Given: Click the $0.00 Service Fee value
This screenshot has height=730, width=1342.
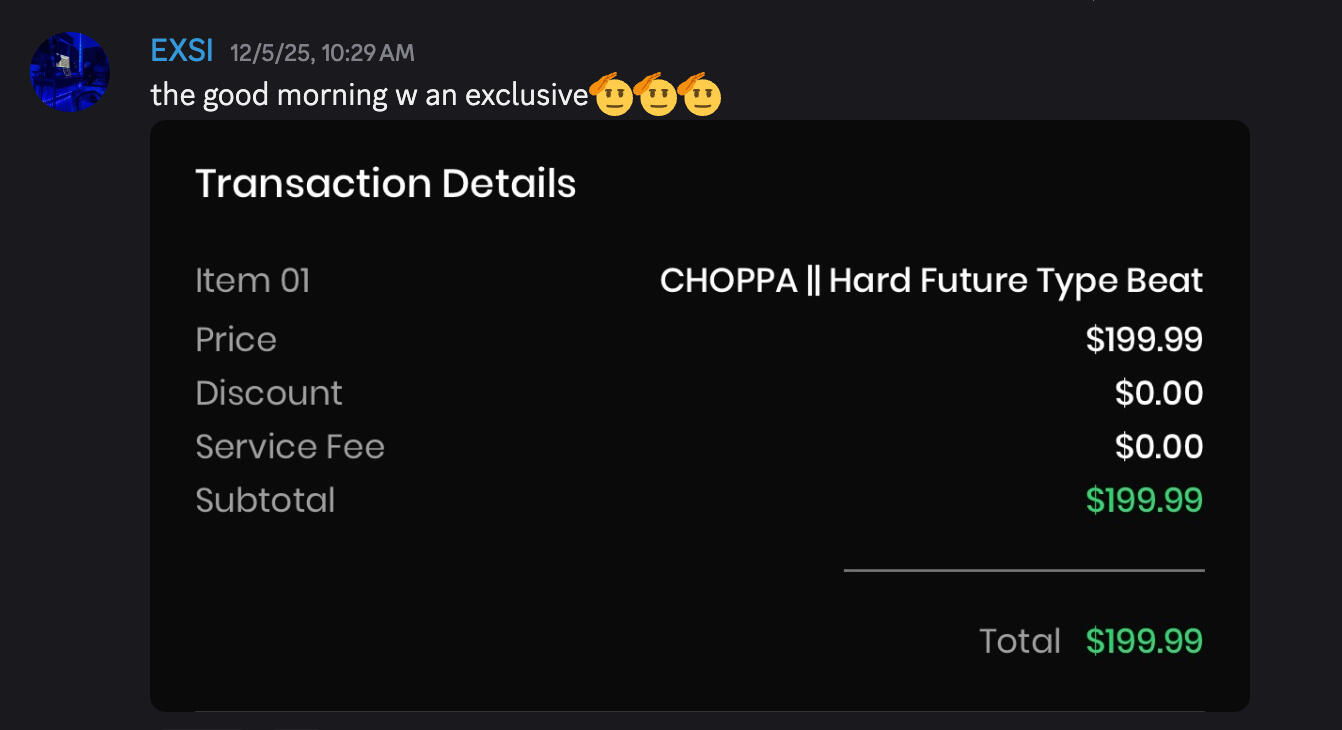Looking at the screenshot, I should 1159,446.
